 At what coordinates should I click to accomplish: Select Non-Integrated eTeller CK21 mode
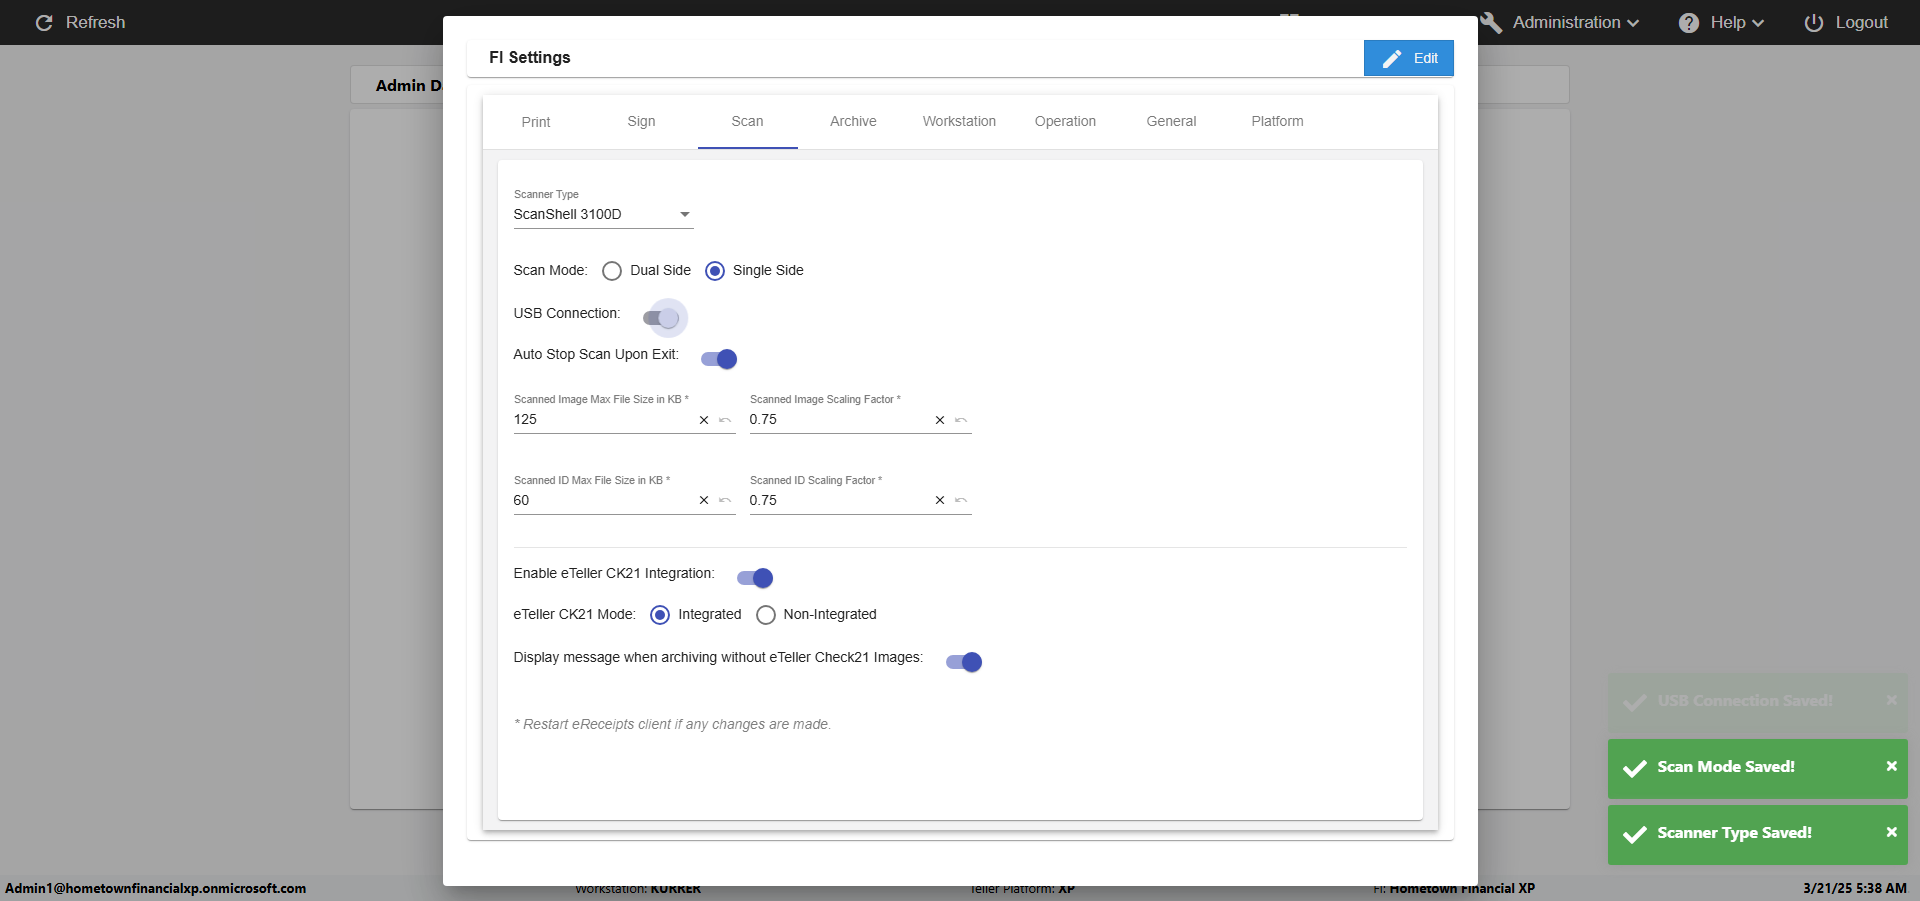pos(766,615)
